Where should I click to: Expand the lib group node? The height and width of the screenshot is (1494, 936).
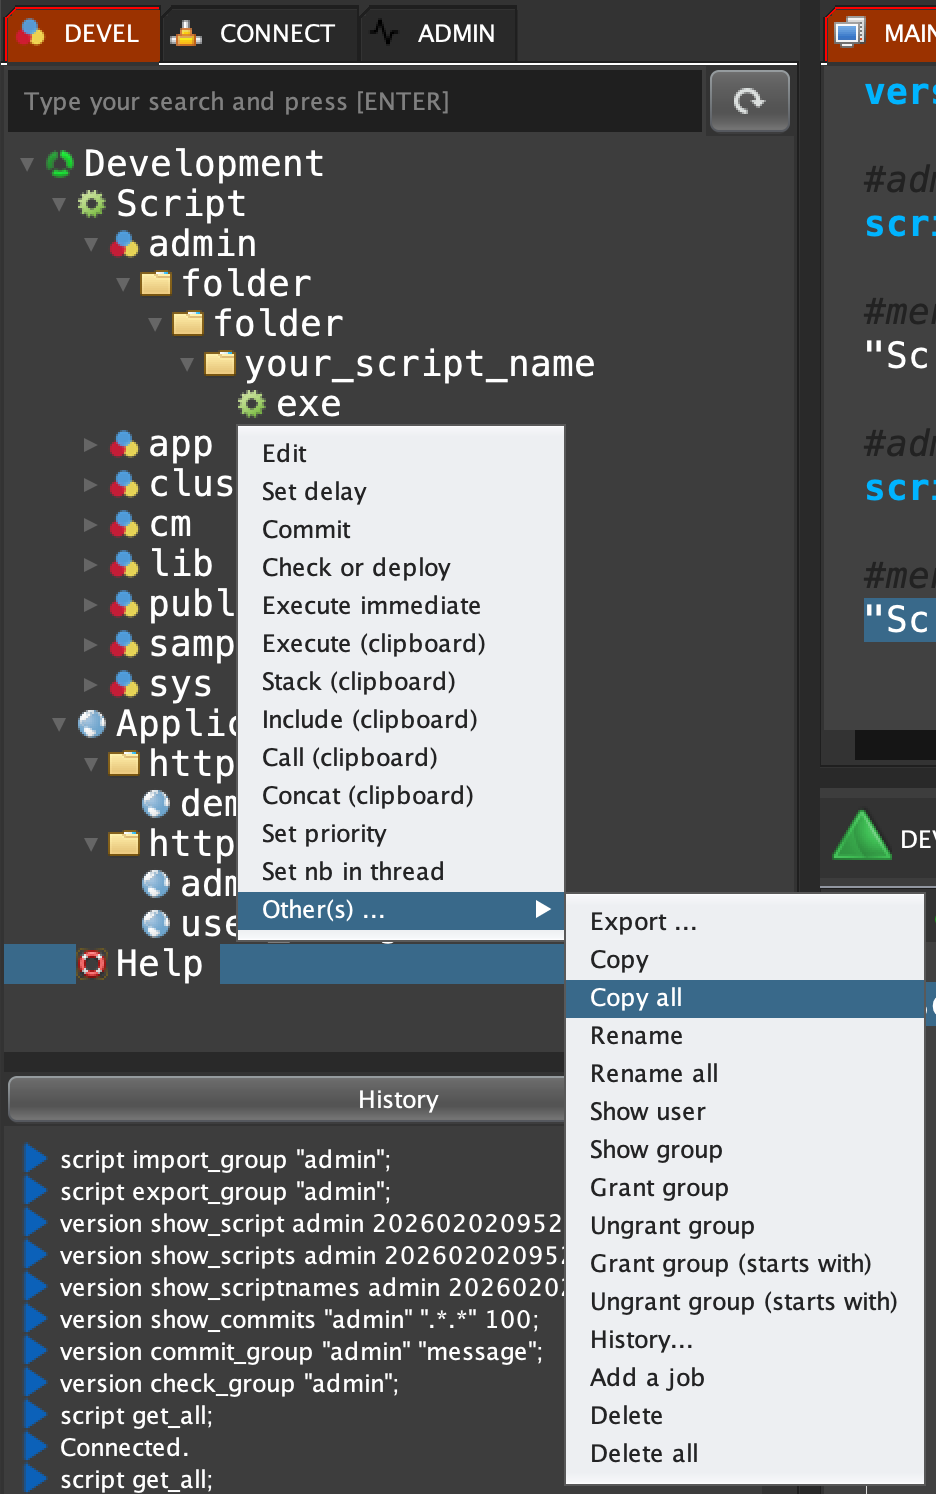(x=92, y=565)
